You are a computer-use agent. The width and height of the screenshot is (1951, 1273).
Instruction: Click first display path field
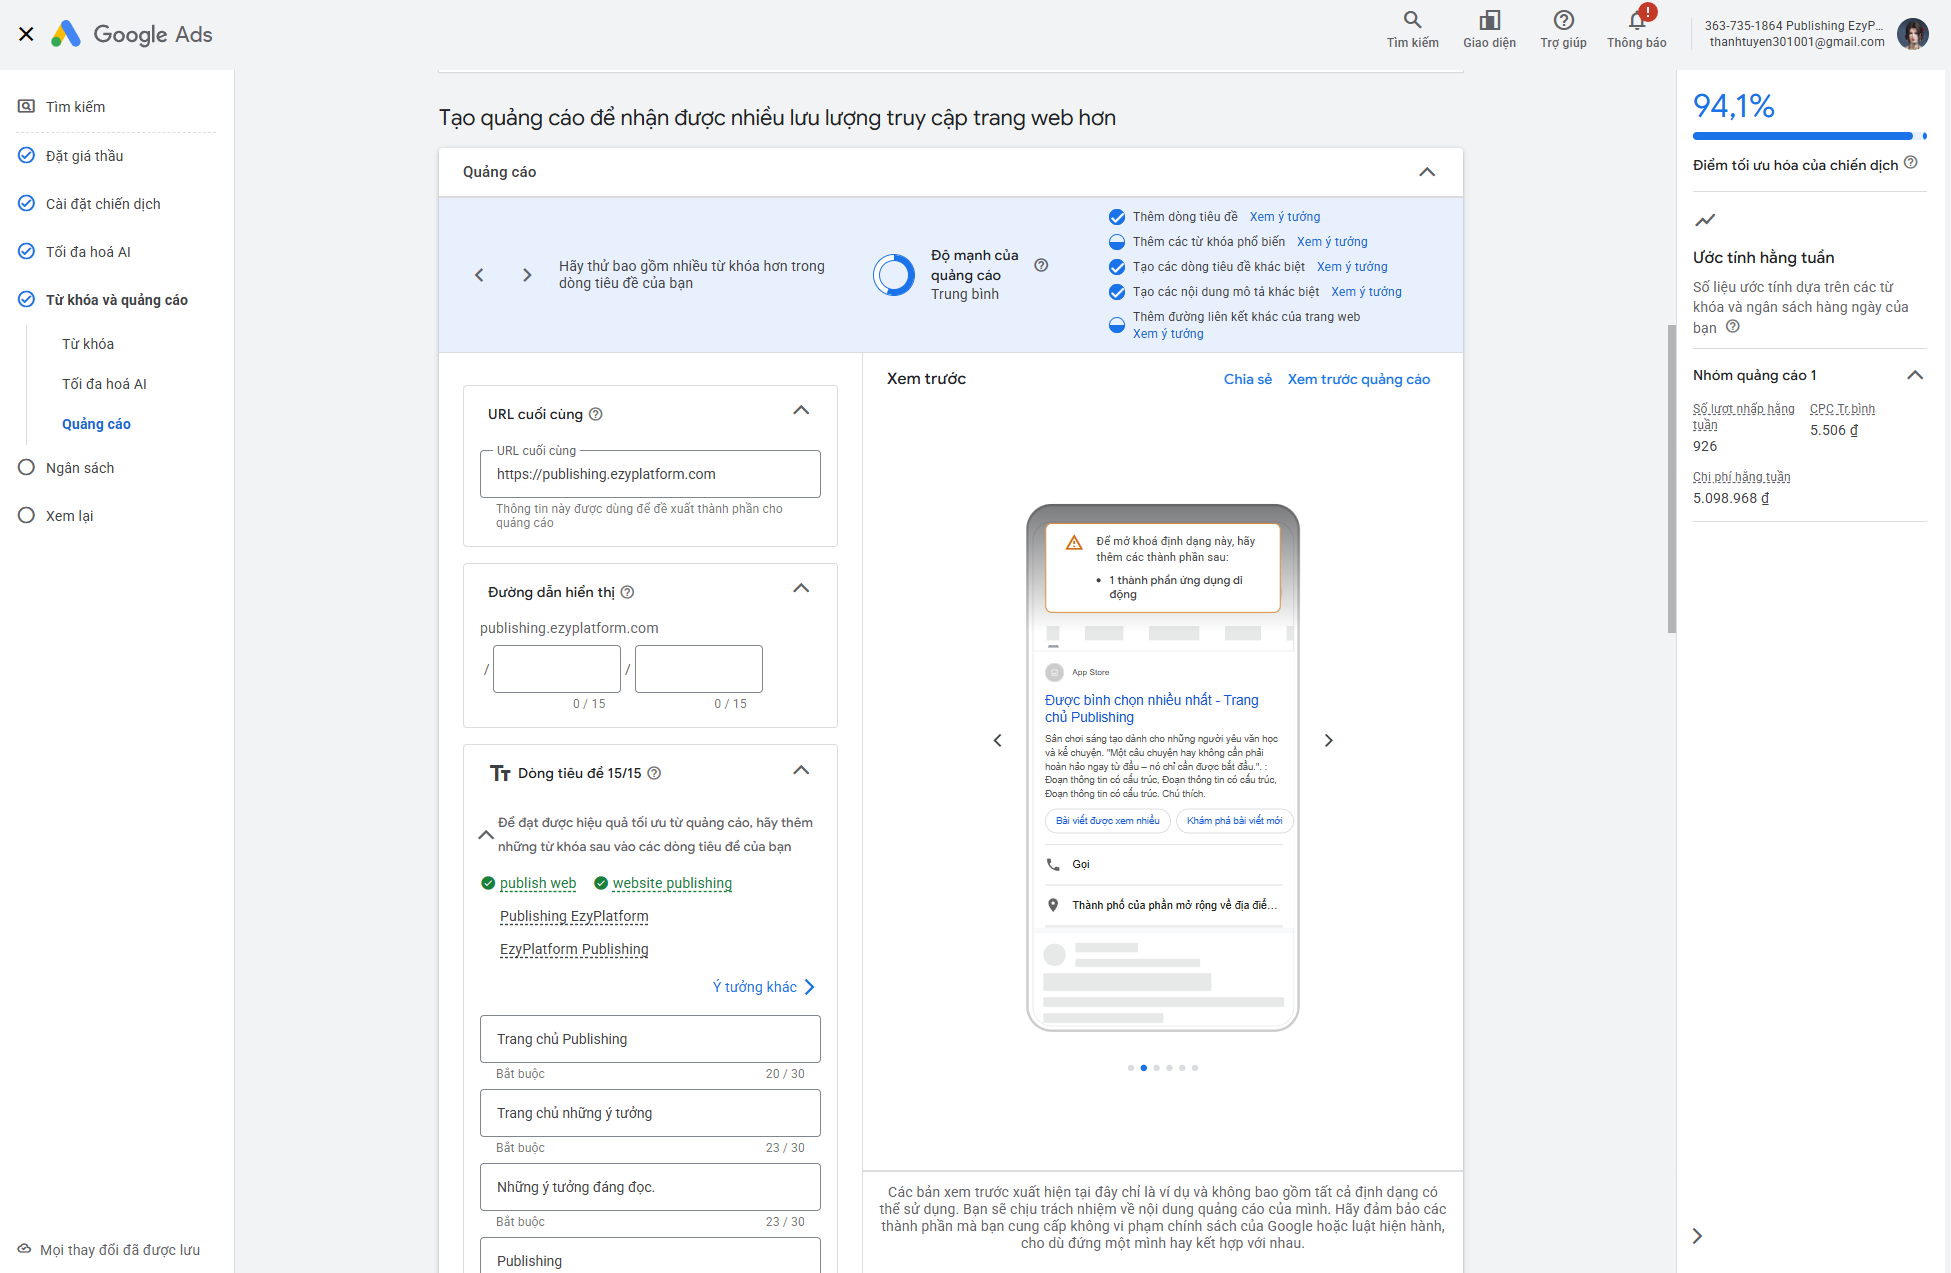557,669
